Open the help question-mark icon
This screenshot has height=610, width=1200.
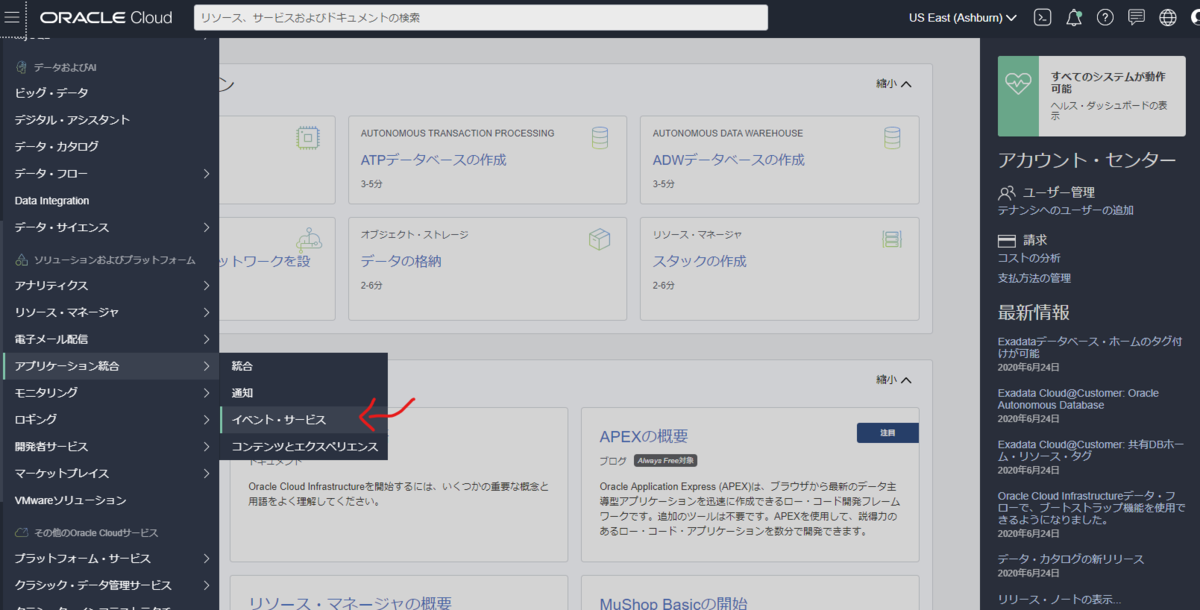pyautogui.click(x=1105, y=17)
